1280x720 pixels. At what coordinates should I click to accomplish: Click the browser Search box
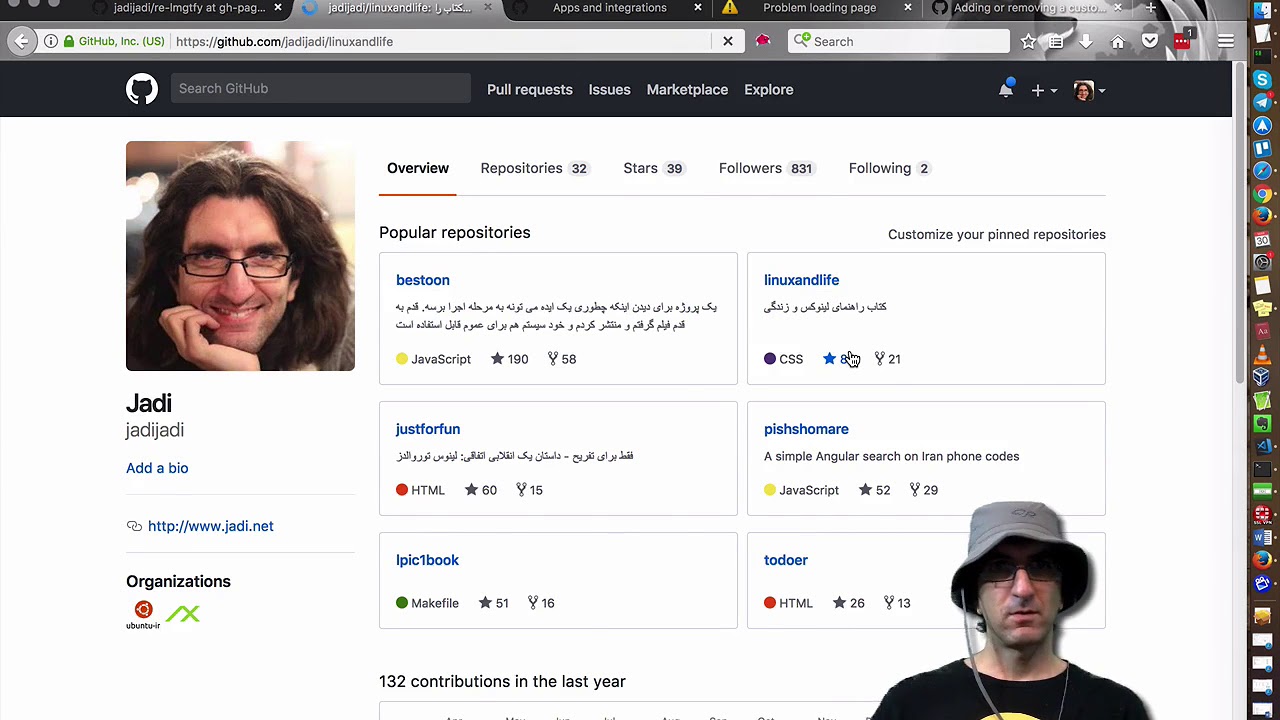[899, 41]
